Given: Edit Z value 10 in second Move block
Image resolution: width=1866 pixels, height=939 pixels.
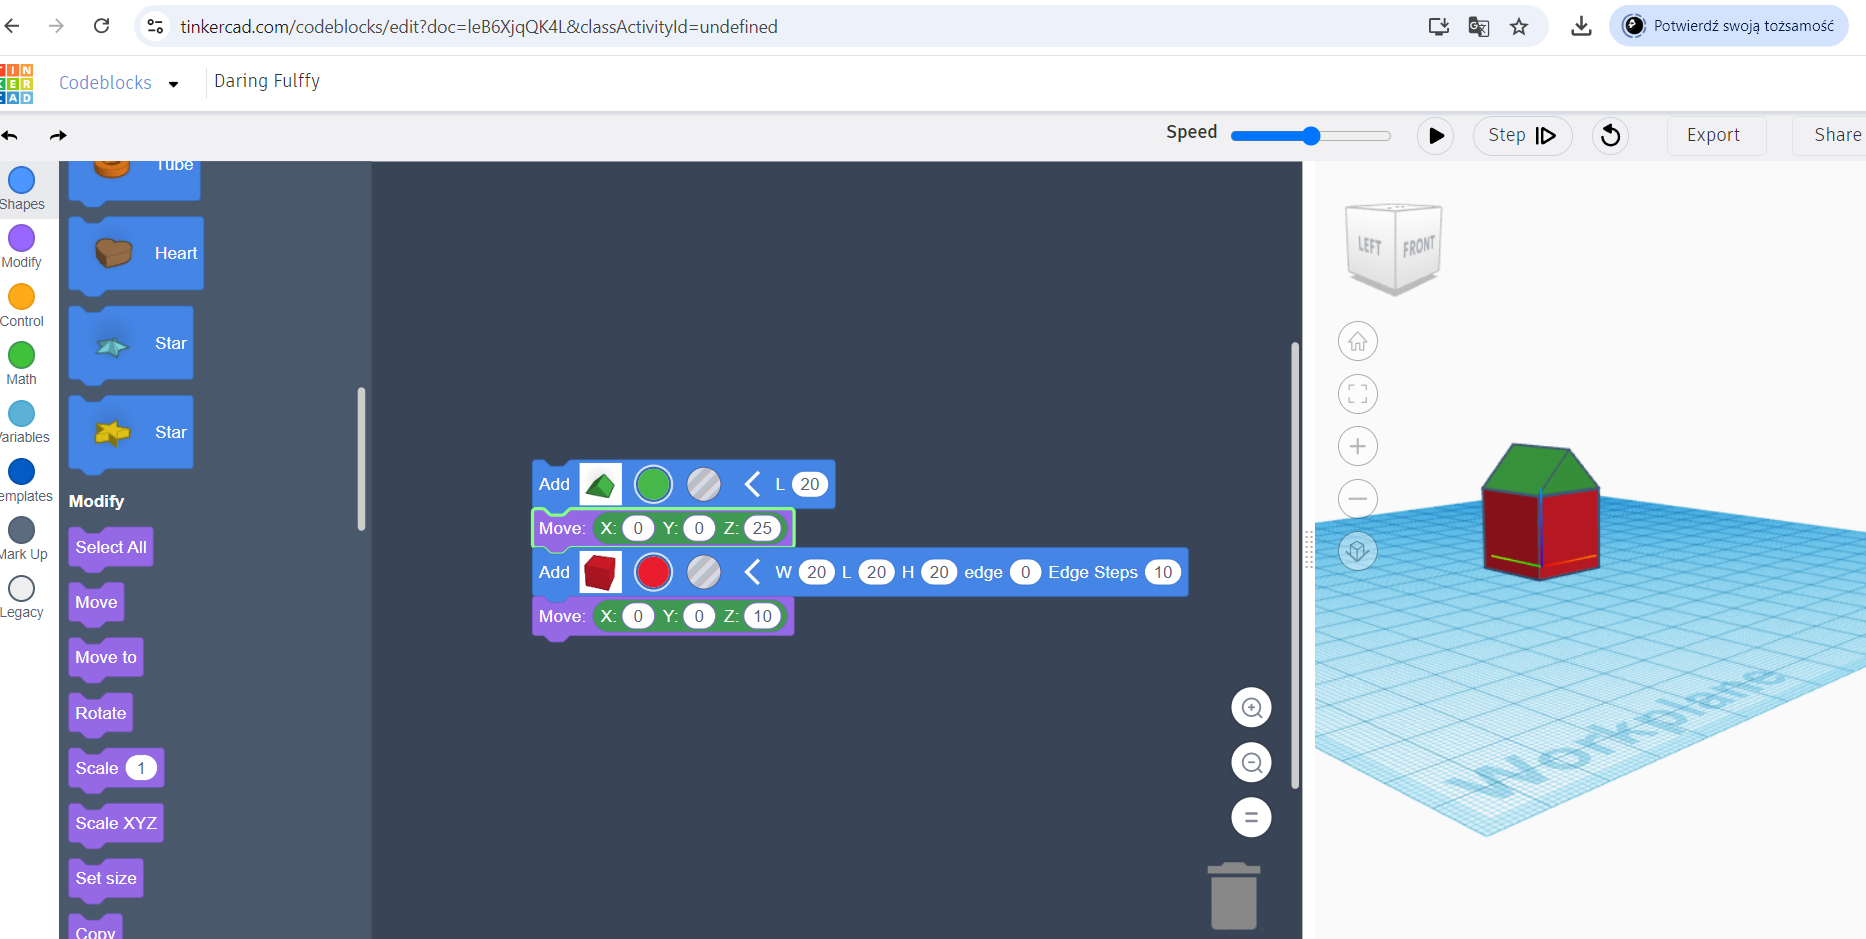Looking at the screenshot, I should (x=762, y=617).
